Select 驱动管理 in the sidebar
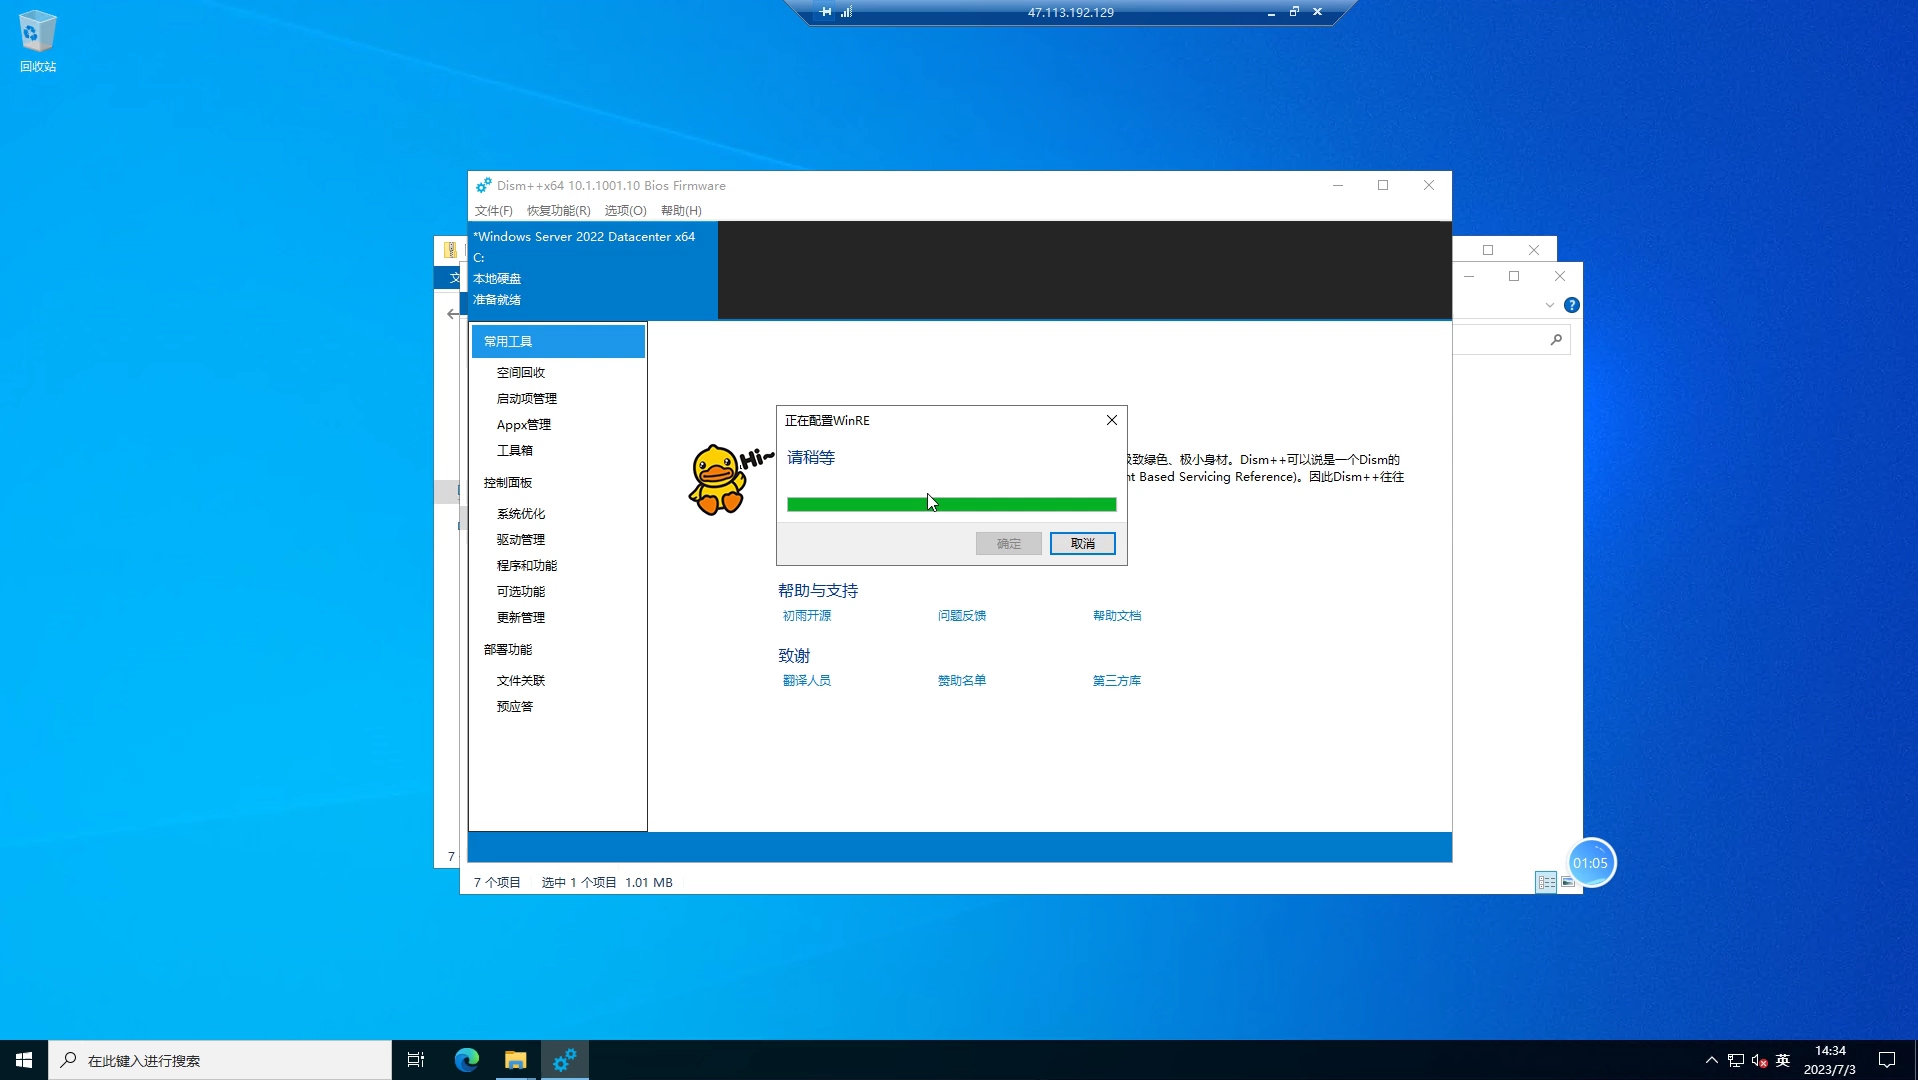This screenshot has width=1918, height=1080. 521,540
